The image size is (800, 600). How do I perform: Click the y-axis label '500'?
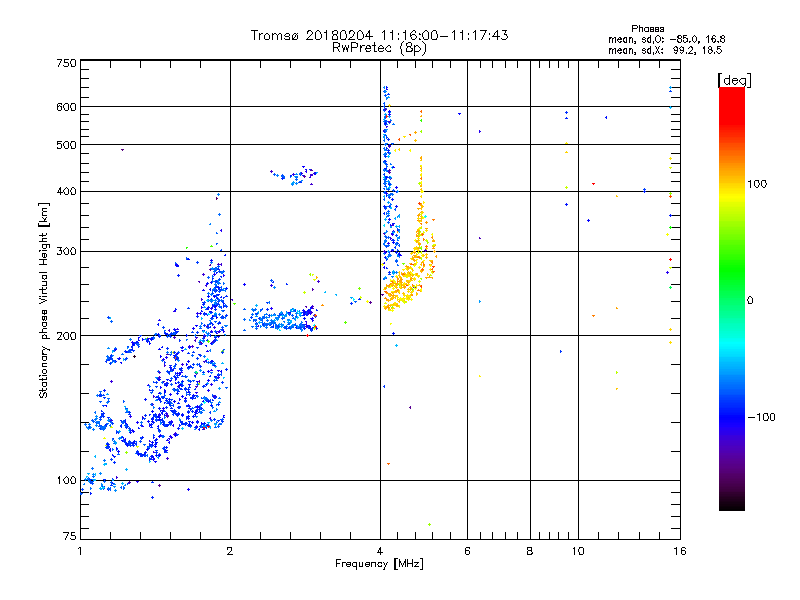[x=66, y=145]
